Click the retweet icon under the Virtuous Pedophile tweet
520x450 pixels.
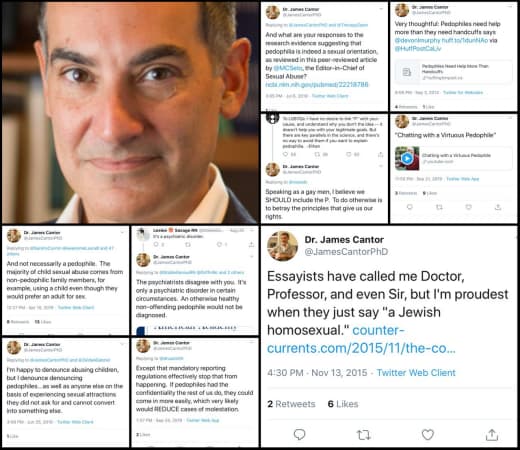point(439,207)
